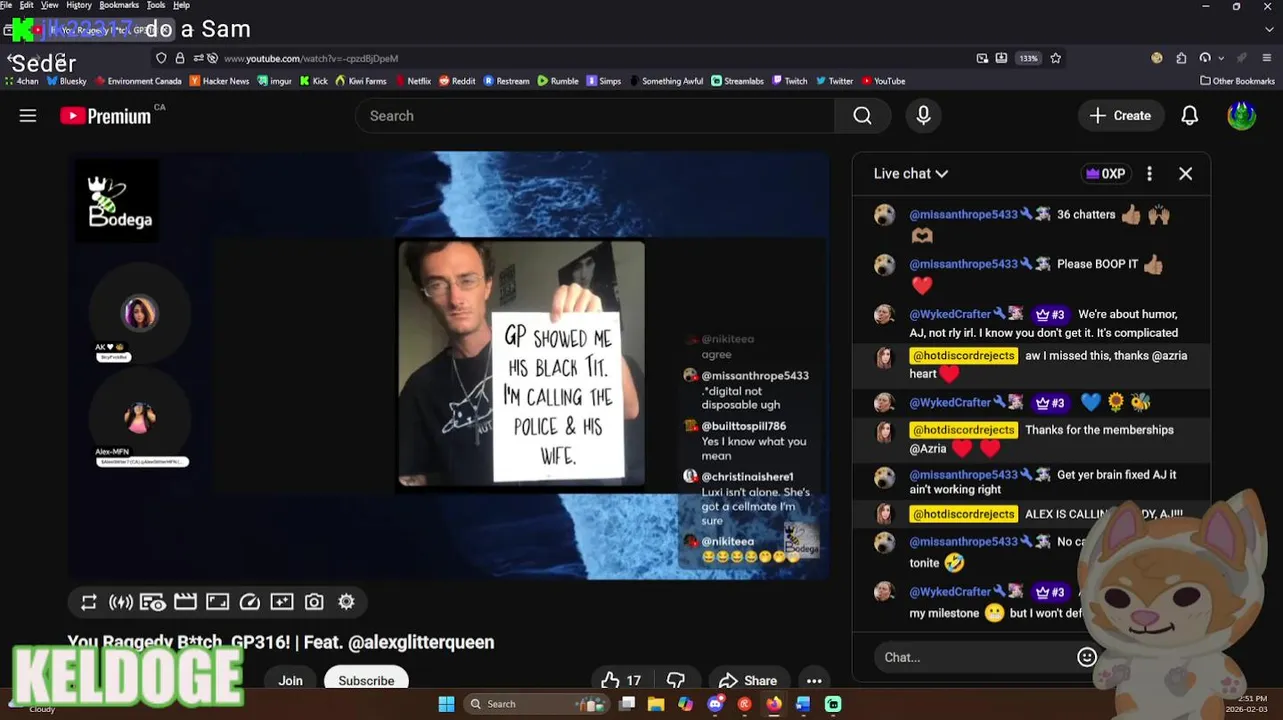1283x720 pixels.
Task: Click the site padlock icon
Action: pyautogui.click(x=180, y=58)
